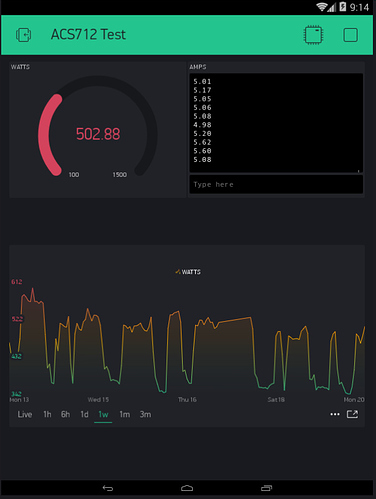
Task: Select the 1m chart range
Action: pyautogui.click(x=125, y=414)
